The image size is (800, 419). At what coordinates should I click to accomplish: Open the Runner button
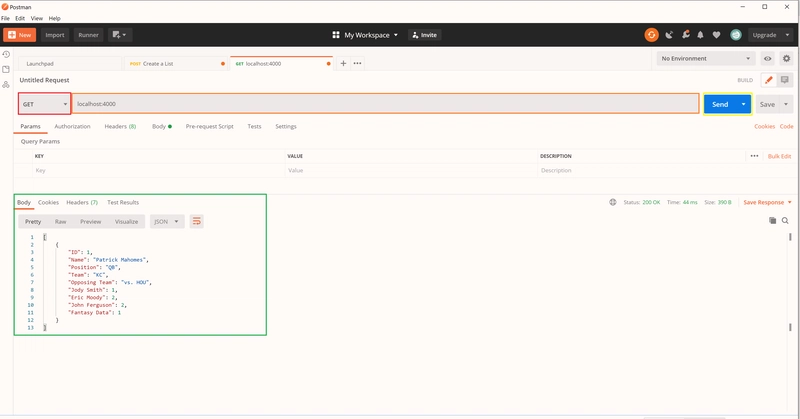[88, 35]
